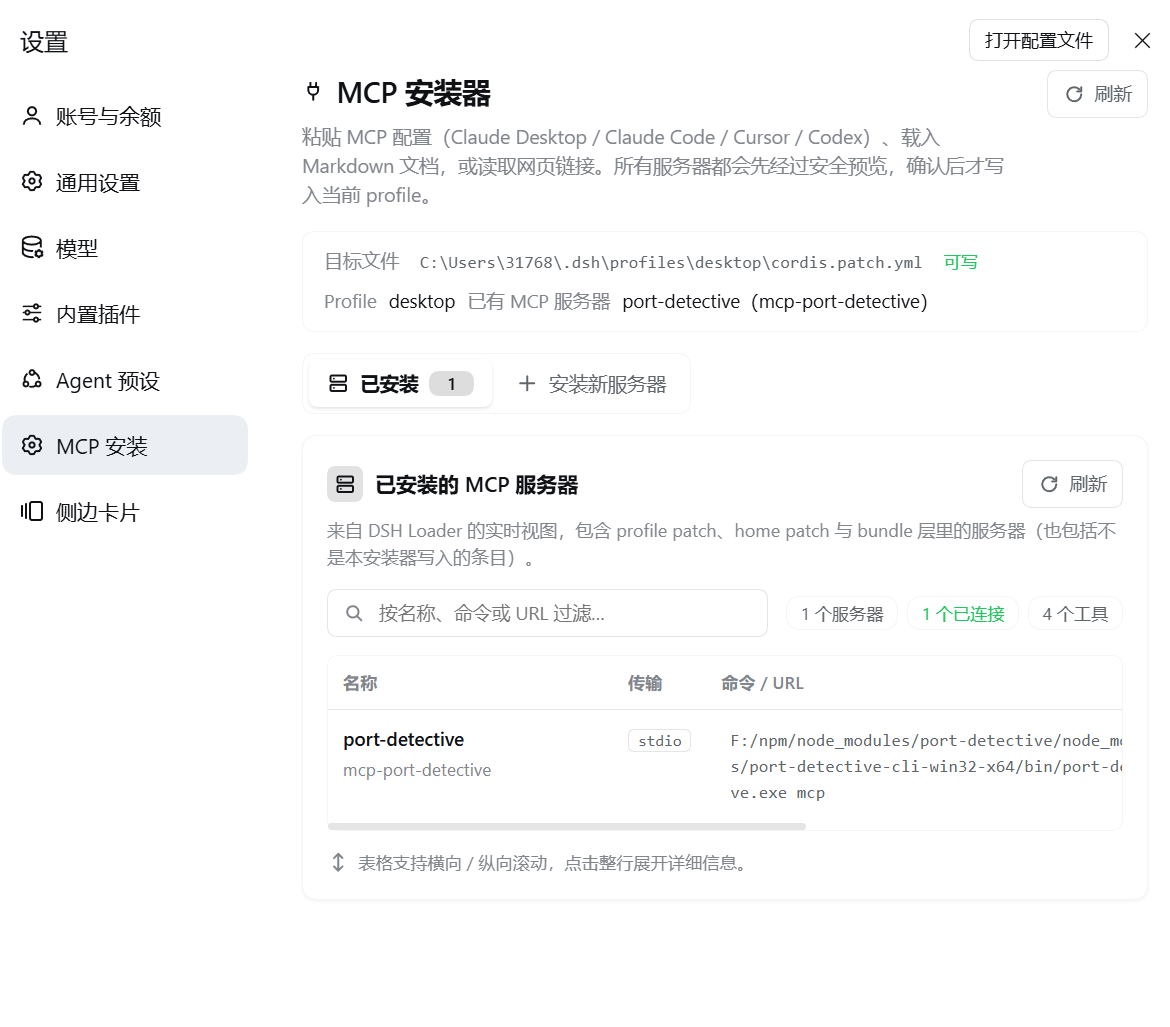Click the 命令 / URL column header
1170x1027 pixels.
click(762, 683)
